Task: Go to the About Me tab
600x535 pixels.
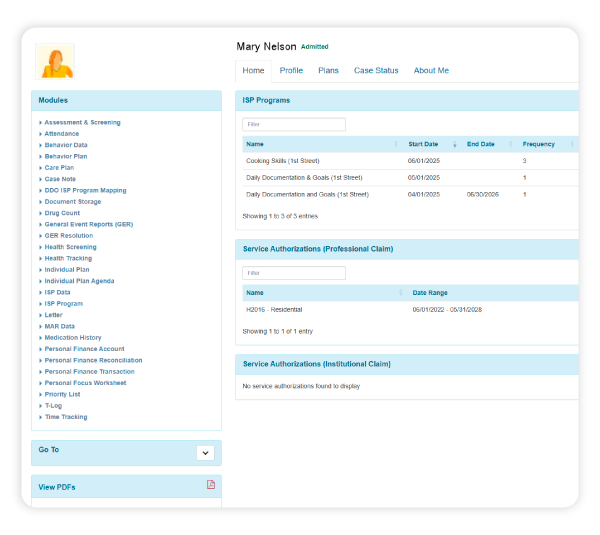Action: point(431,71)
